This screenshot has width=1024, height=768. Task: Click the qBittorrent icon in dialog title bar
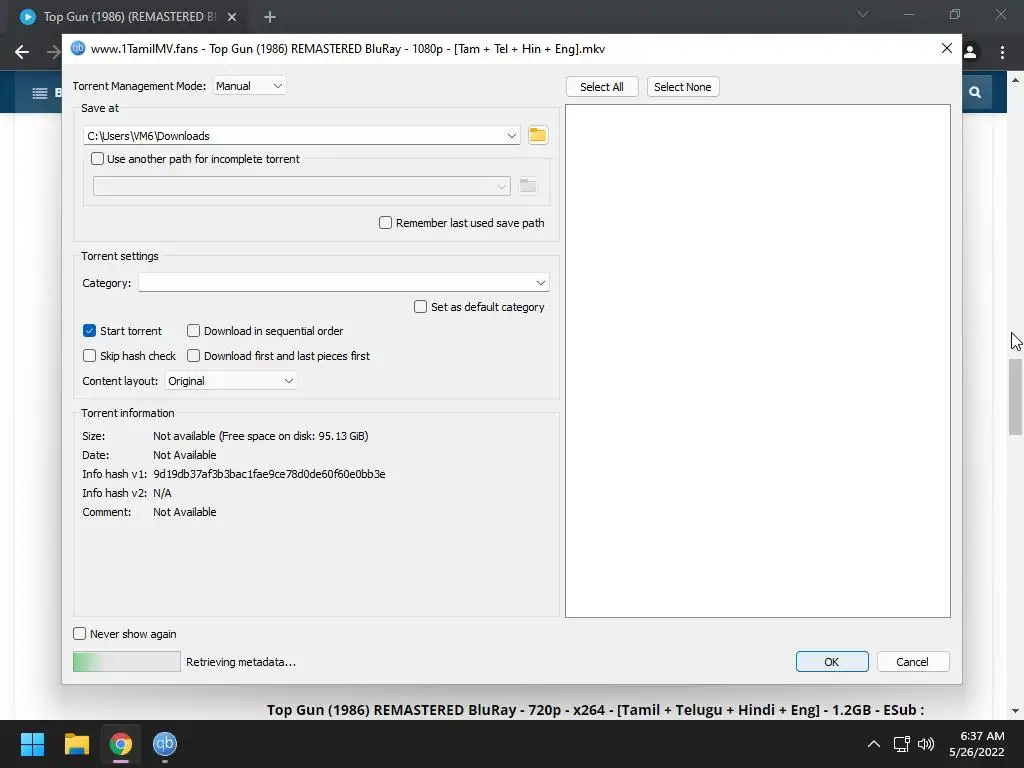pos(78,48)
